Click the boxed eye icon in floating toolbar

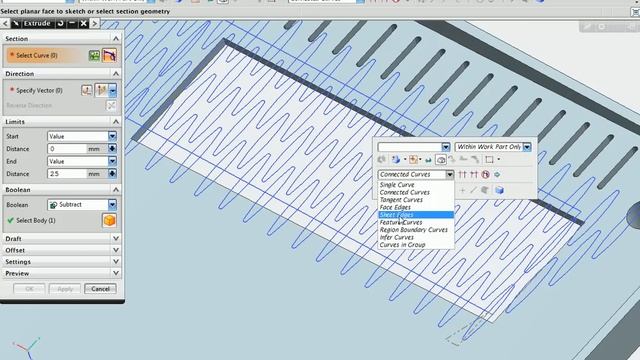click(x=441, y=160)
